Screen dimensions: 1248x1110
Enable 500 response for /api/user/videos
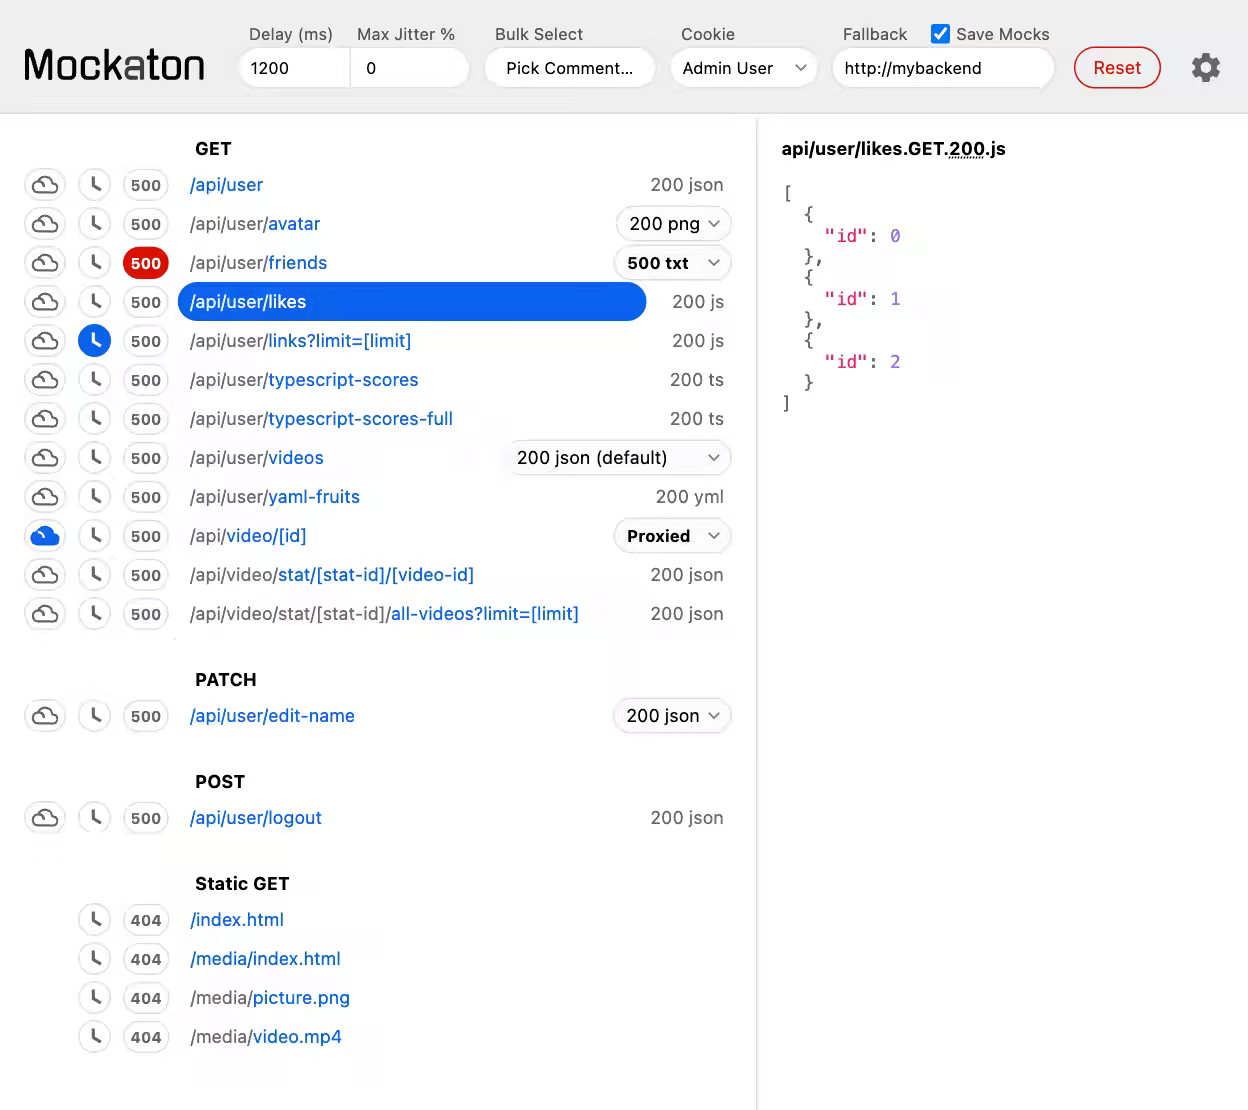tap(145, 457)
